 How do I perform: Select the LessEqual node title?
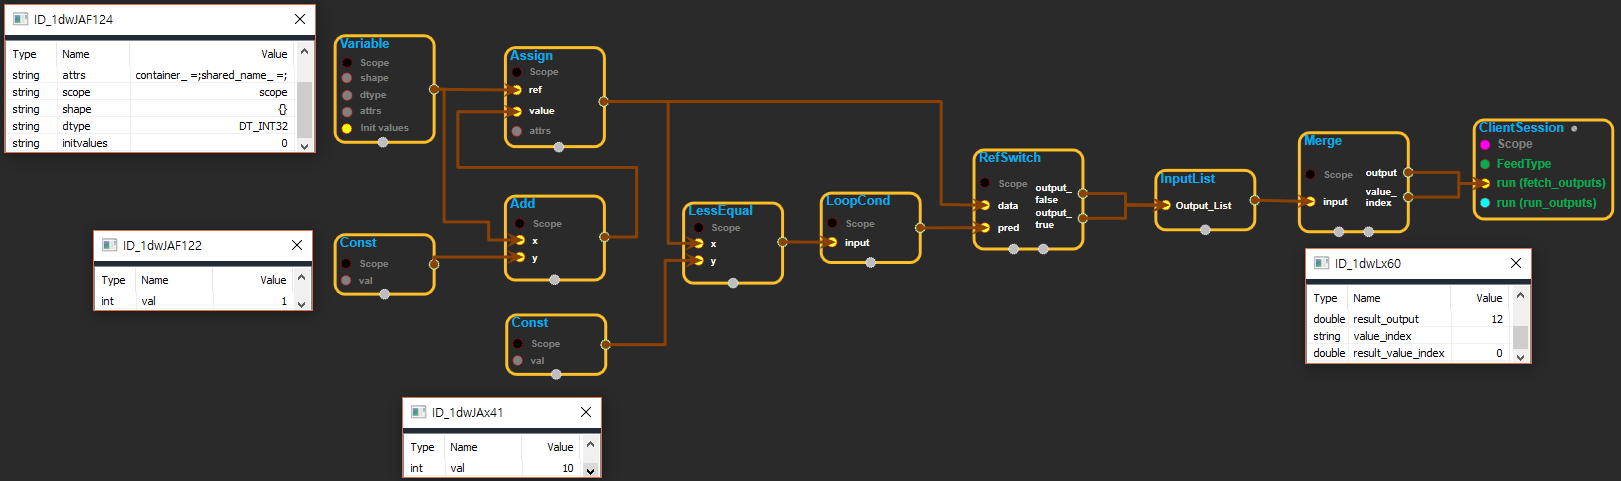(720, 211)
